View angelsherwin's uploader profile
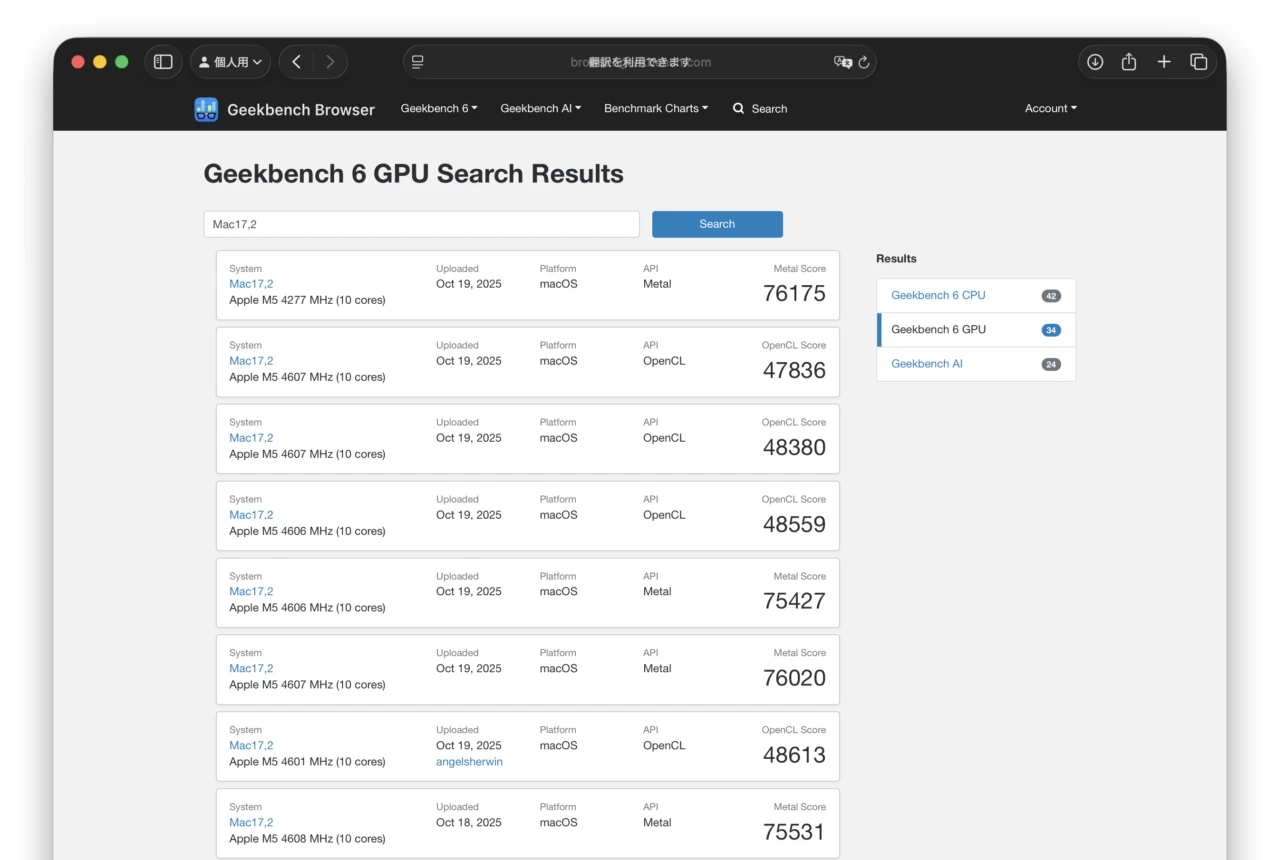This screenshot has height=860, width=1280. click(469, 761)
